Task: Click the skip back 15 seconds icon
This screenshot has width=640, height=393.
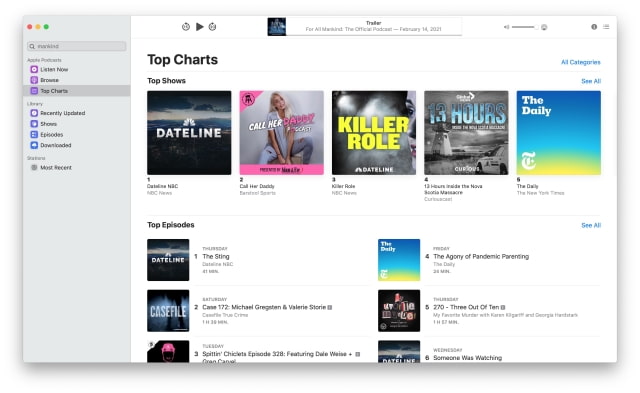Action: 186,27
